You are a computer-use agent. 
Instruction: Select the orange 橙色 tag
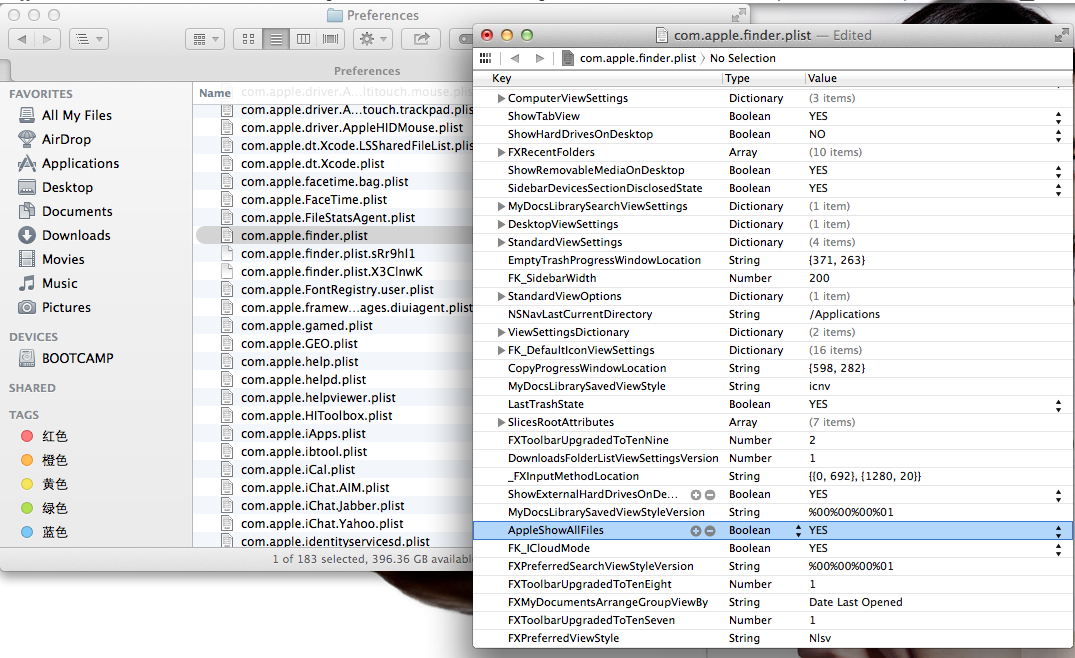pos(54,460)
